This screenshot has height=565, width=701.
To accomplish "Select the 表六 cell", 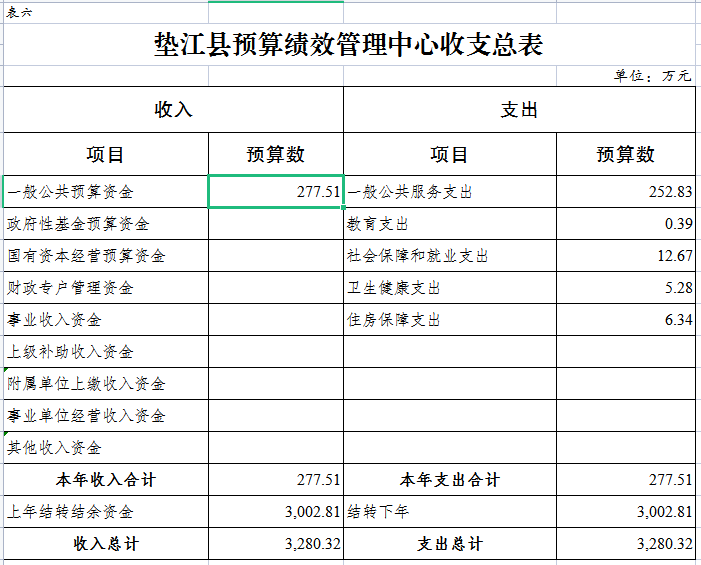I will pyautogui.click(x=106, y=13).
